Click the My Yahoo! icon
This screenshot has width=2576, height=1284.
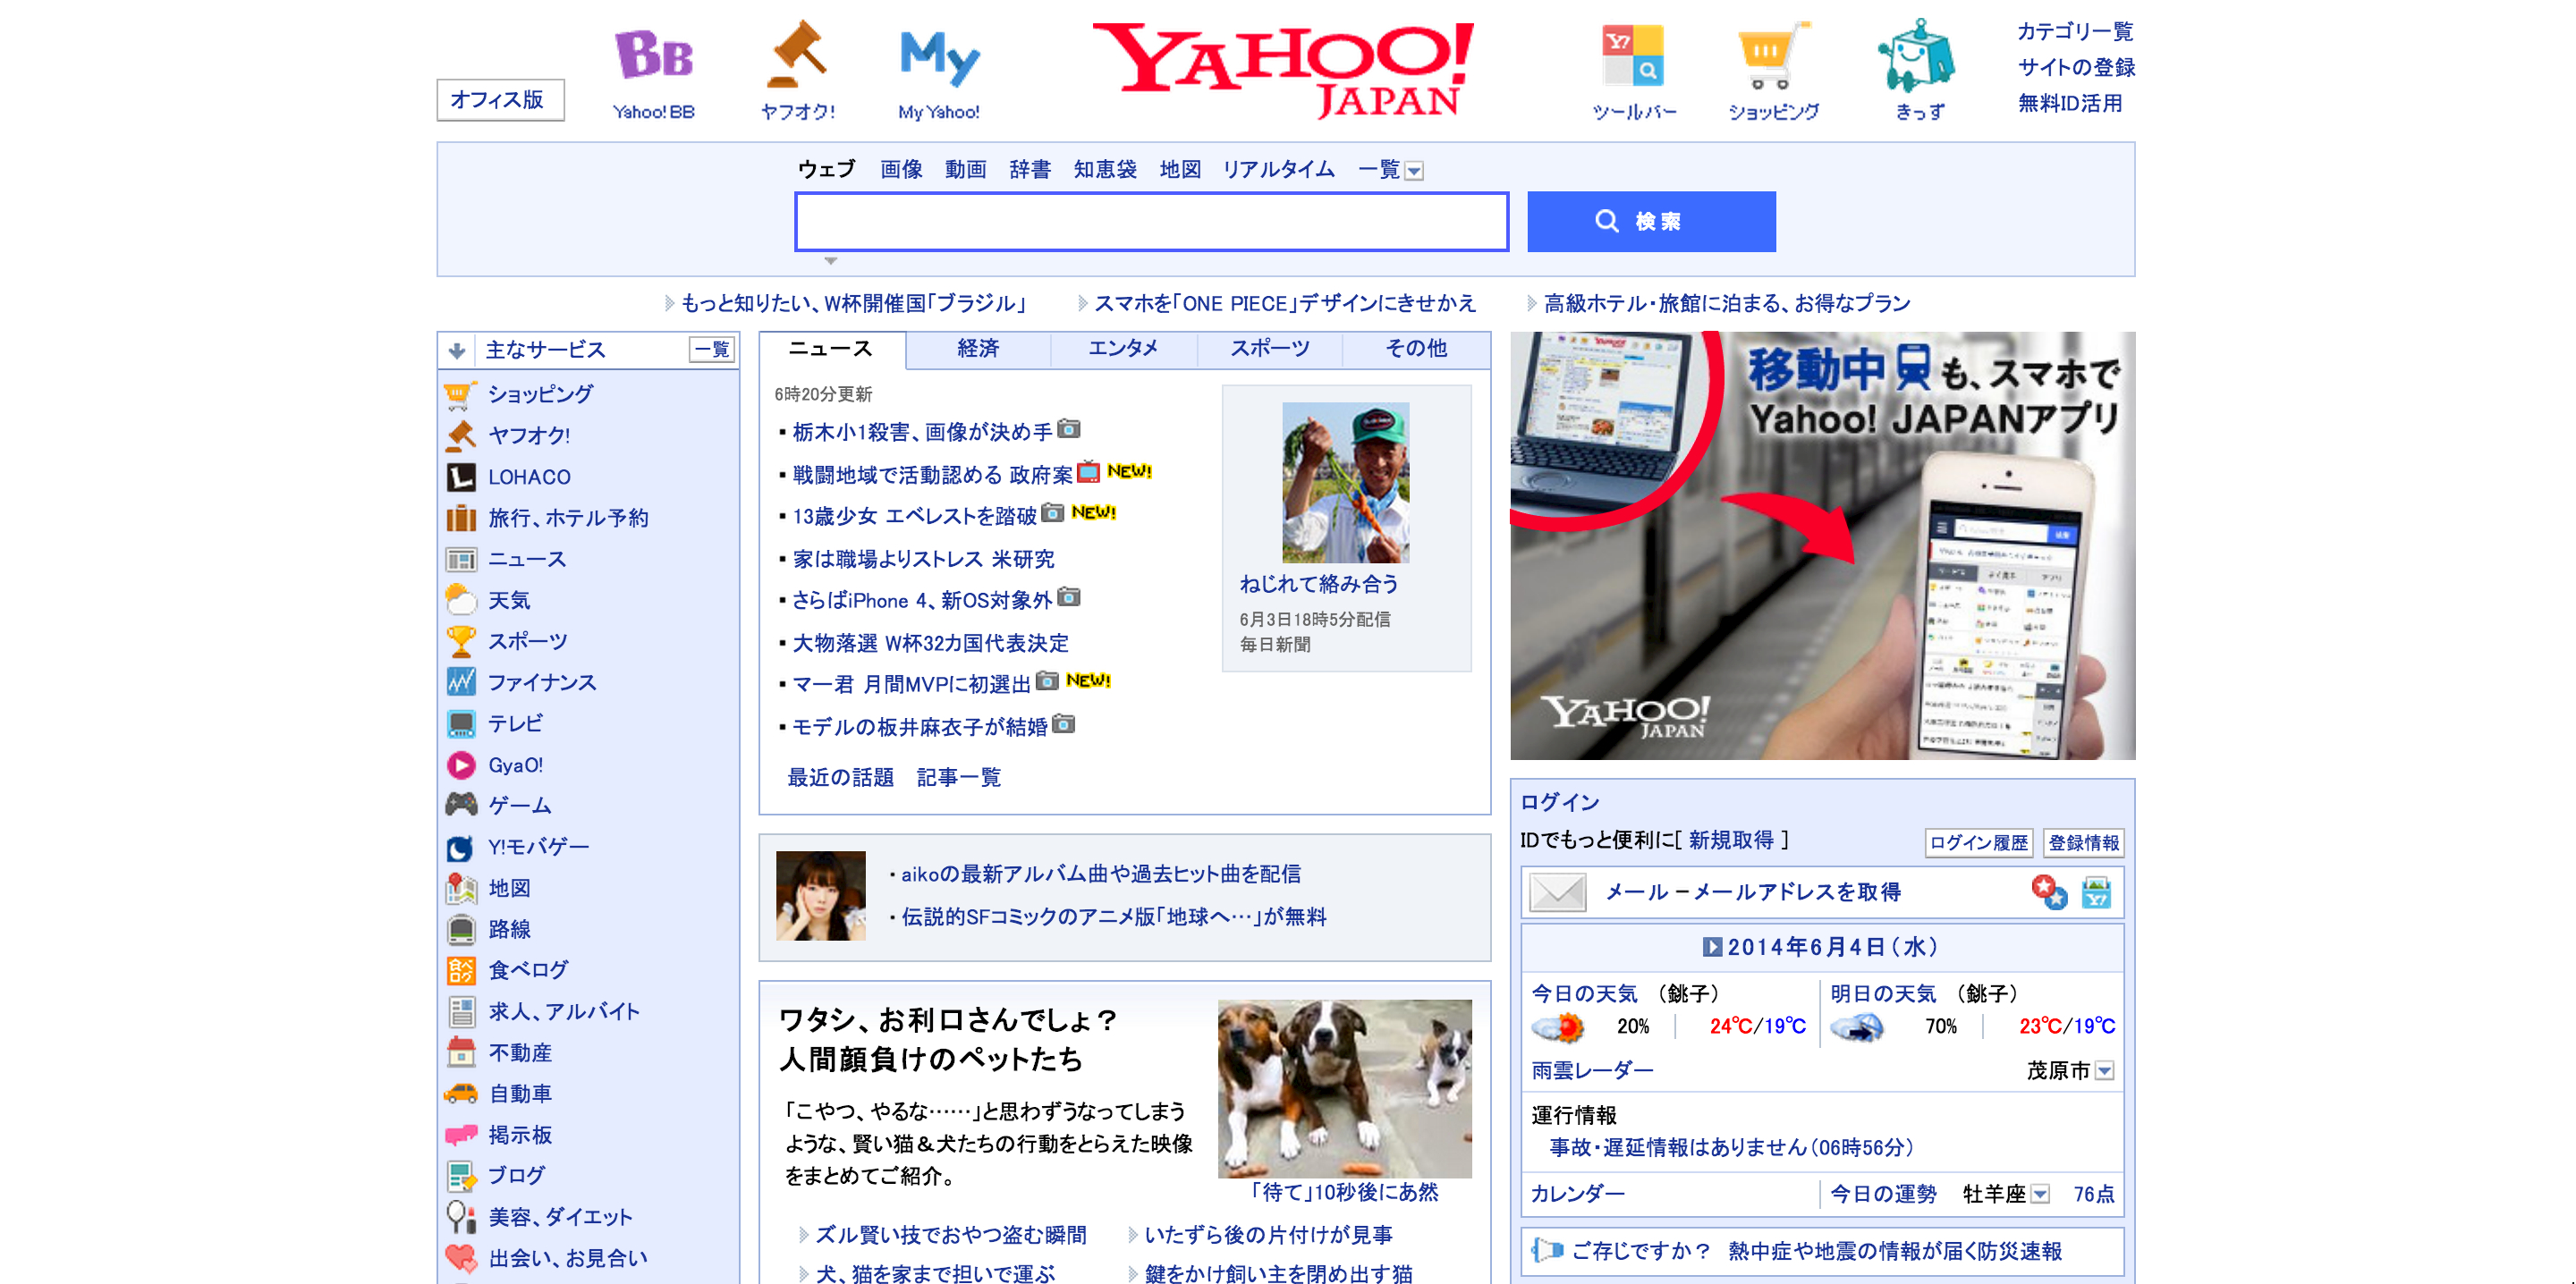[x=939, y=56]
